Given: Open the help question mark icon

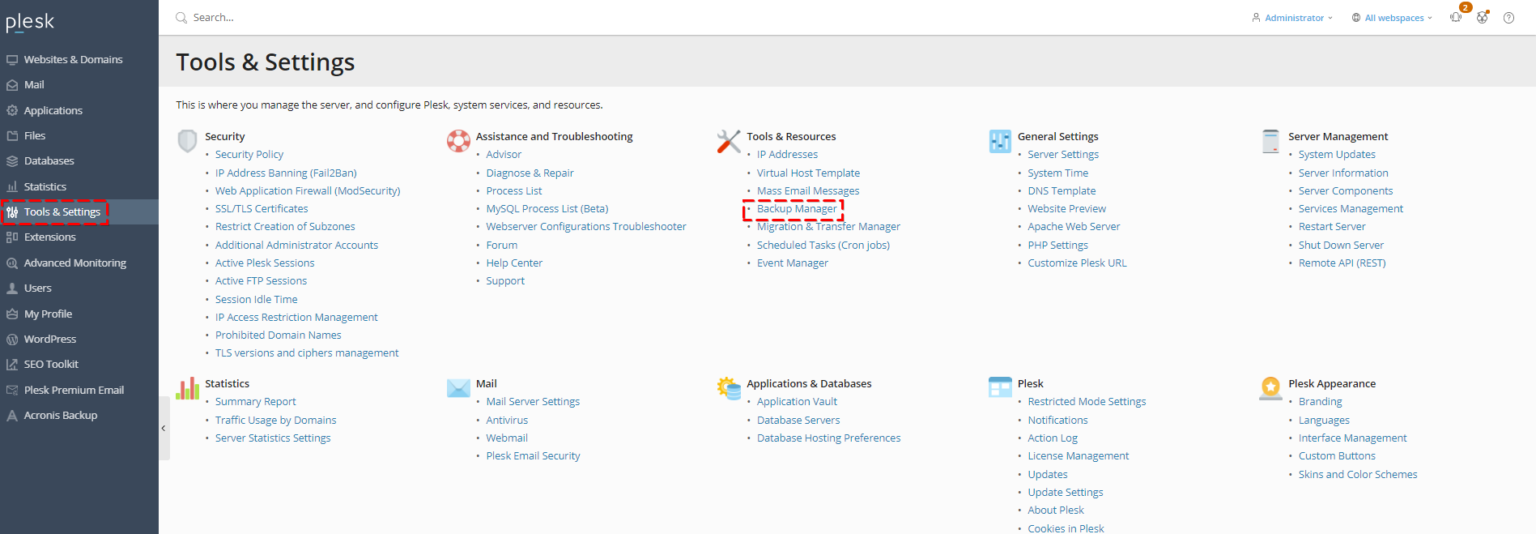Looking at the screenshot, I should coord(1509,18).
